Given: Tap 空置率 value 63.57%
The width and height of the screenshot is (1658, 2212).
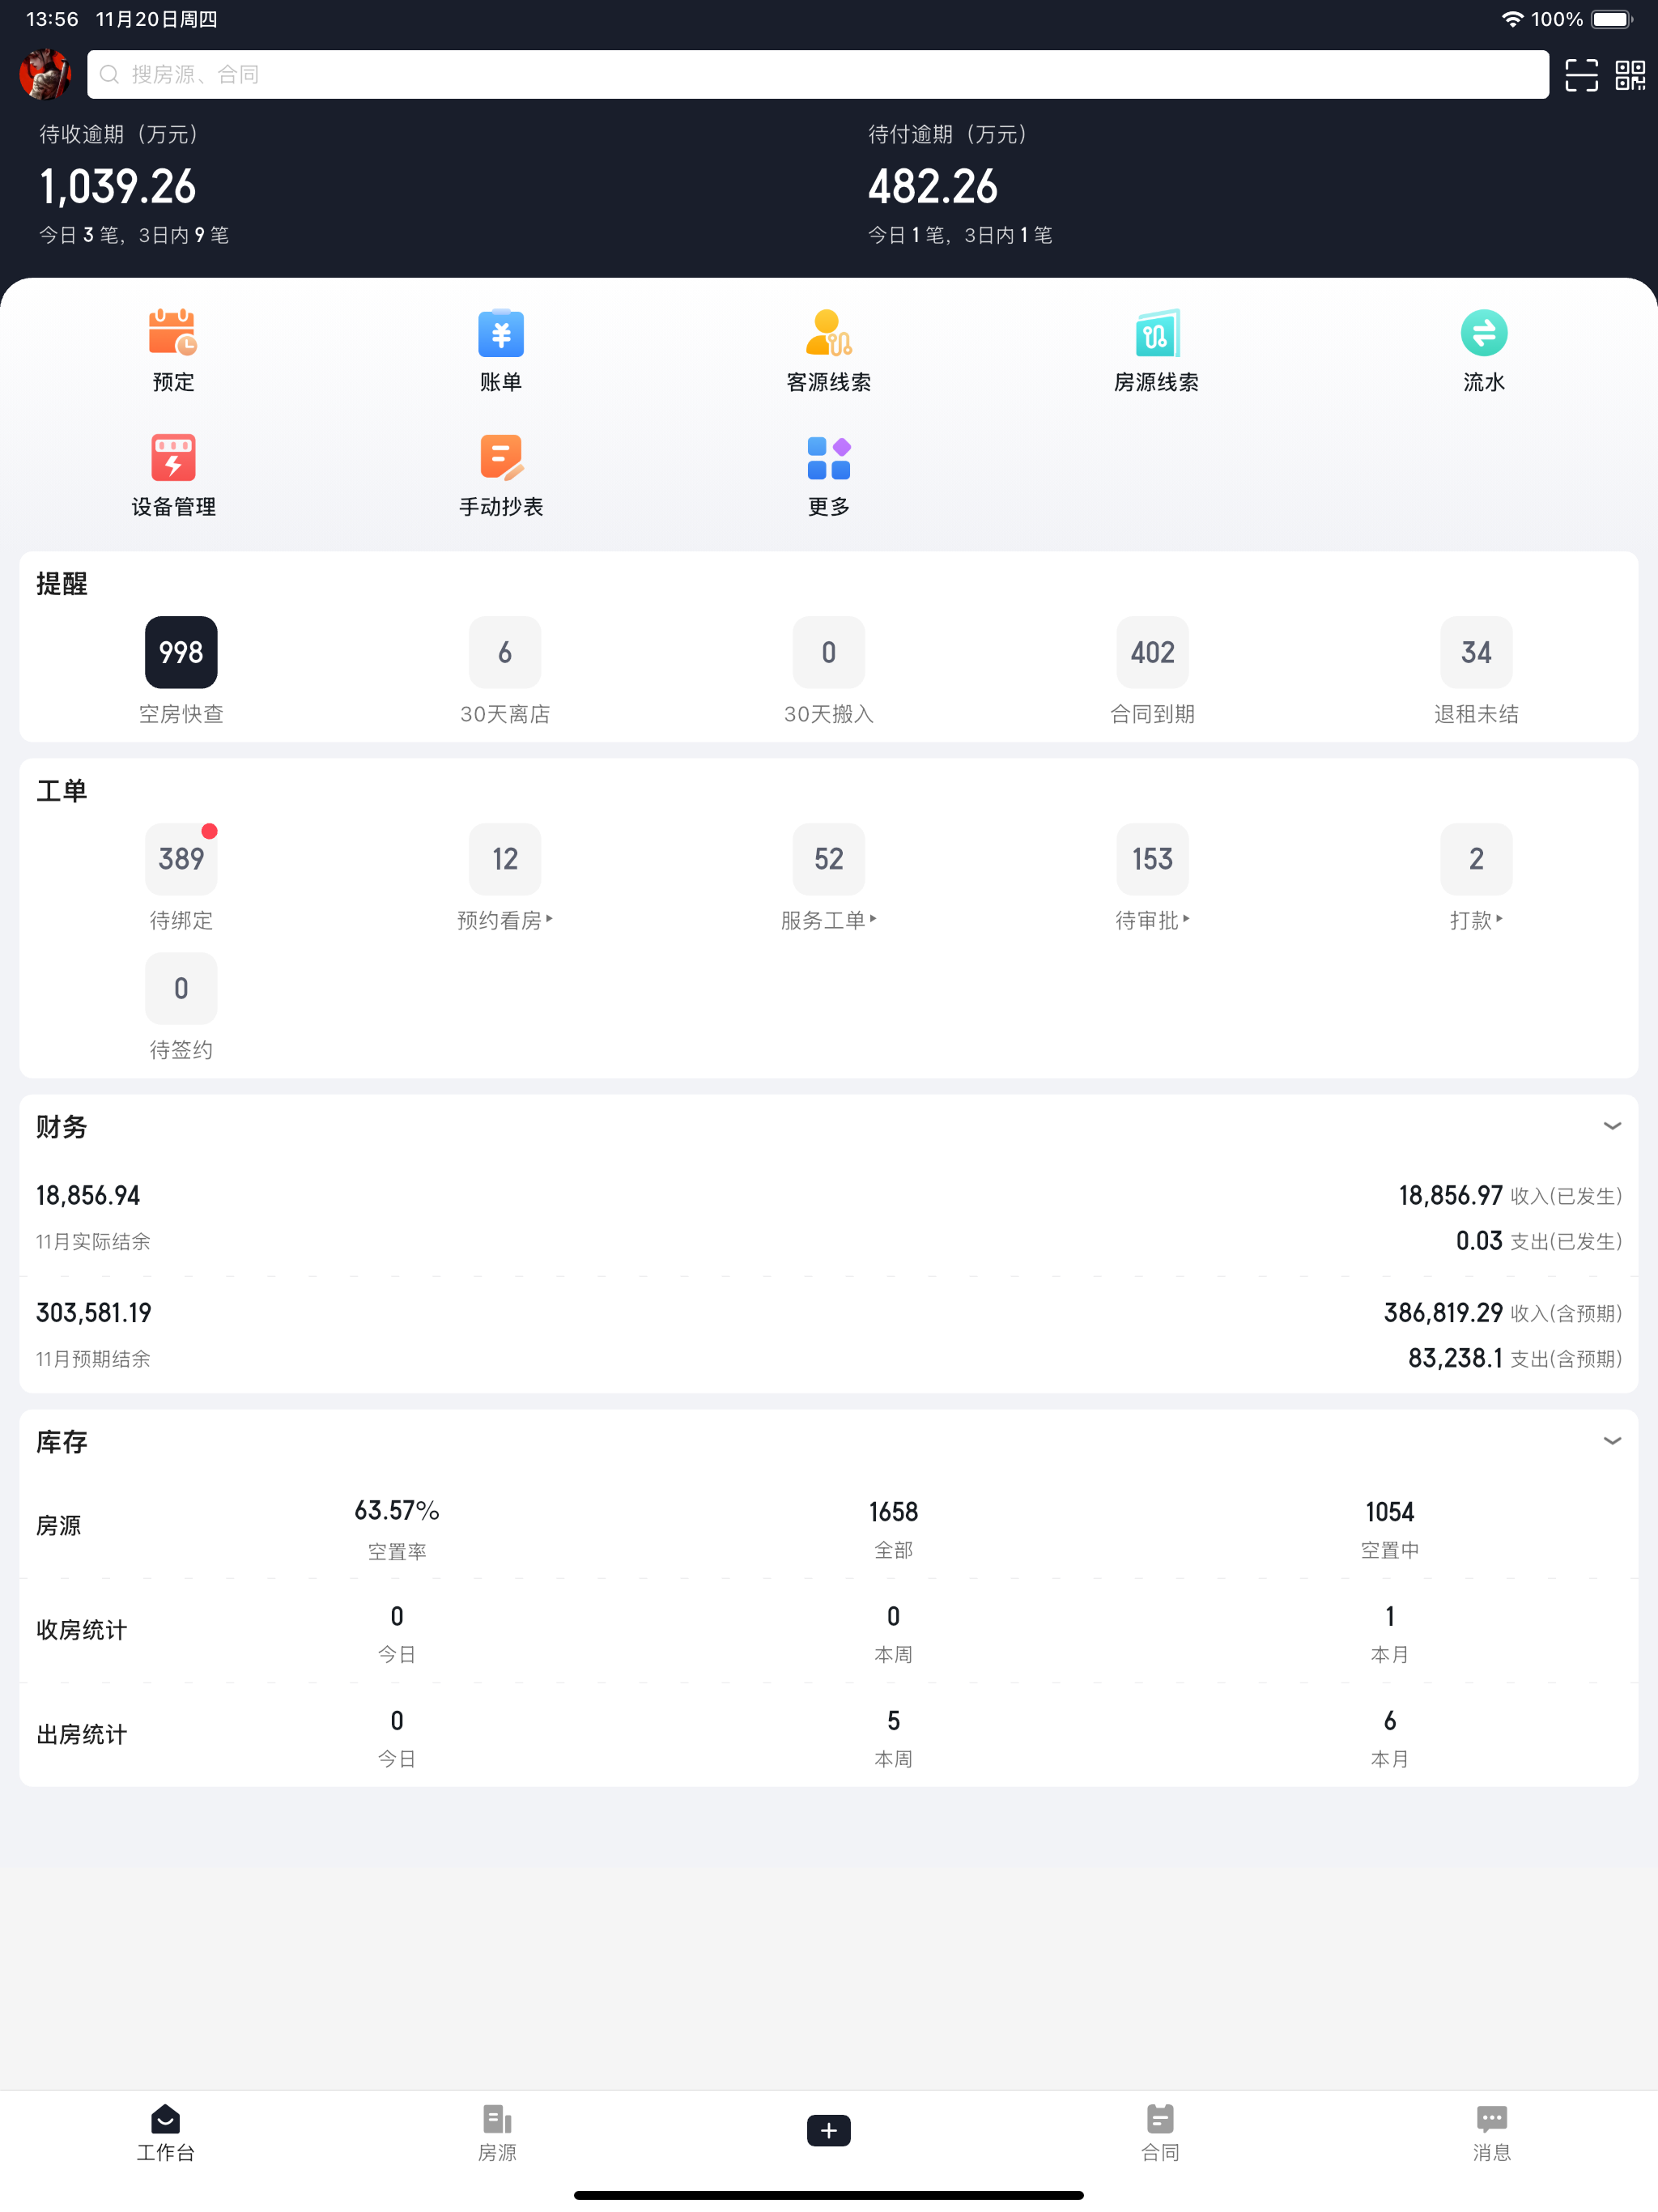Looking at the screenshot, I should click(x=397, y=1510).
